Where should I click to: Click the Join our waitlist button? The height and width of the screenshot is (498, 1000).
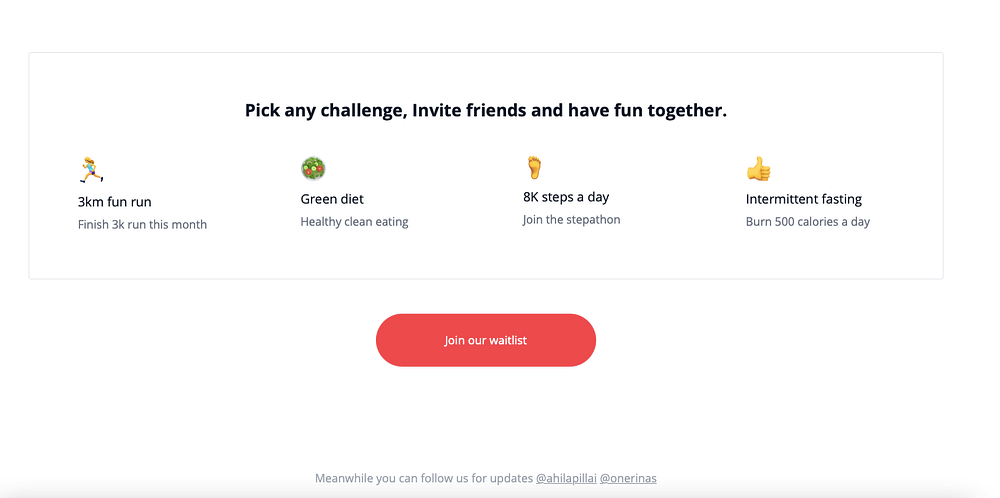coord(486,340)
